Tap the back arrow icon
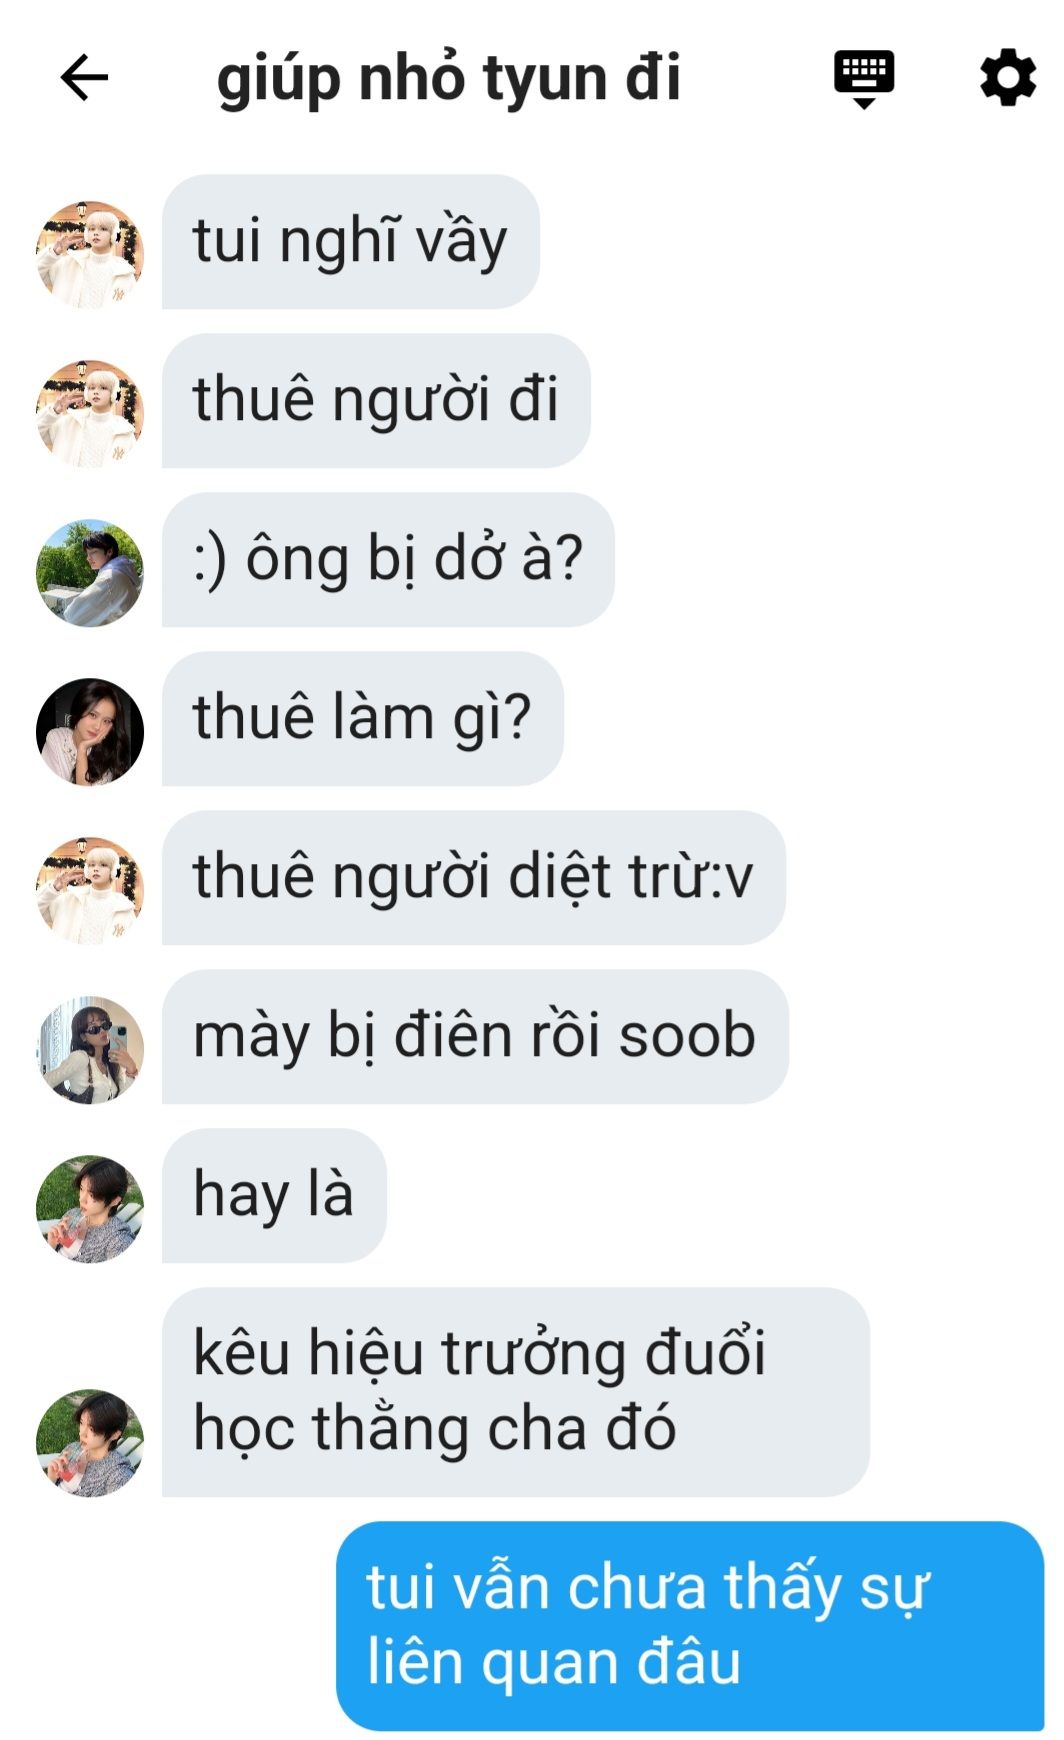Image resolution: width=1064 pixels, height=1740 pixels. 84,78
